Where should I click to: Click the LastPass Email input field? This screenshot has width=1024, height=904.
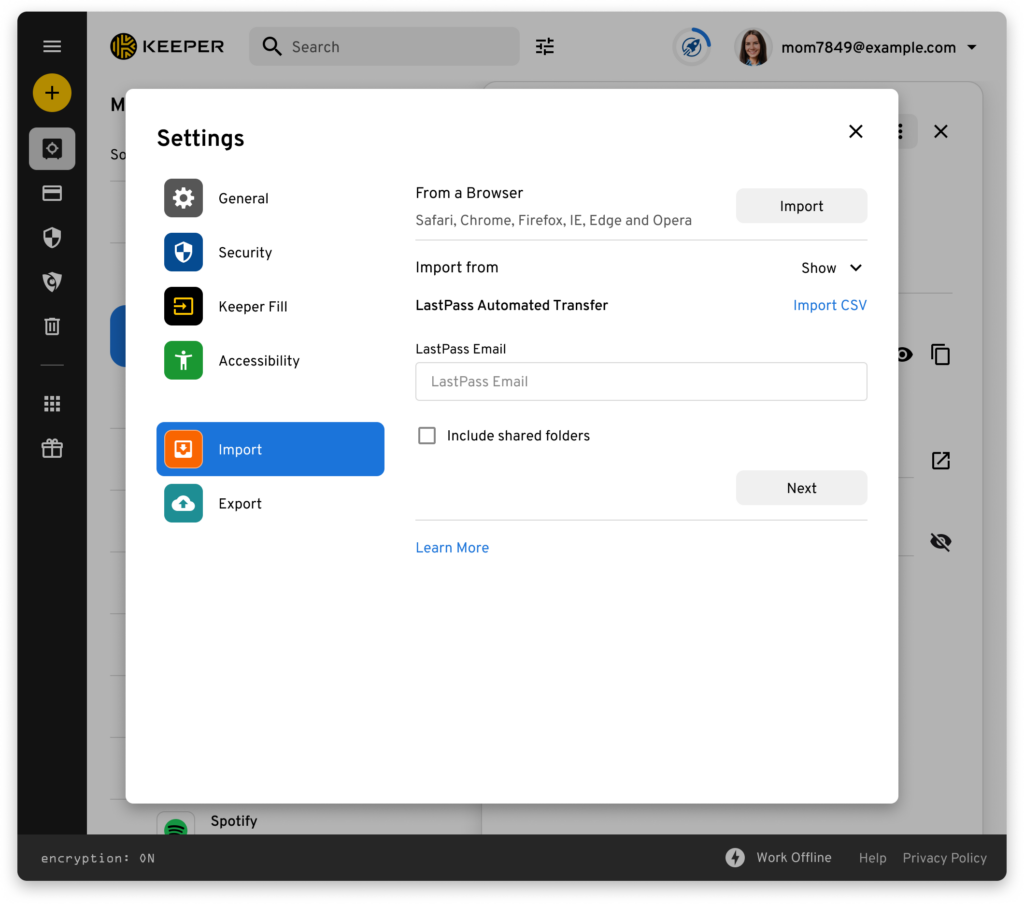(641, 382)
